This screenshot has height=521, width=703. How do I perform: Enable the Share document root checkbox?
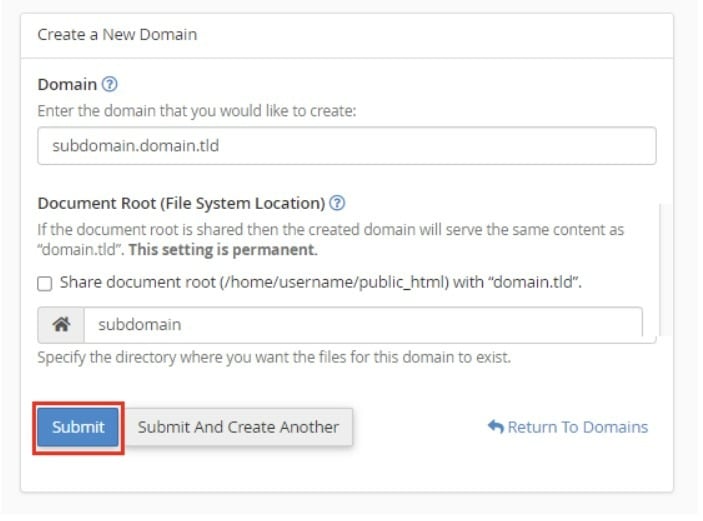(45, 284)
